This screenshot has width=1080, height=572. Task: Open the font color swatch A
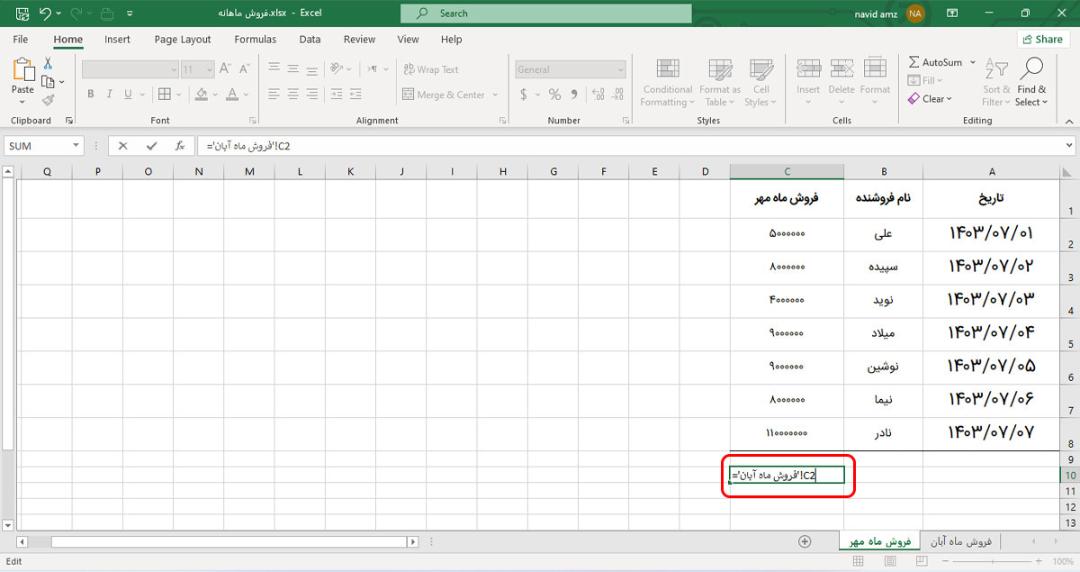(x=232, y=94)
